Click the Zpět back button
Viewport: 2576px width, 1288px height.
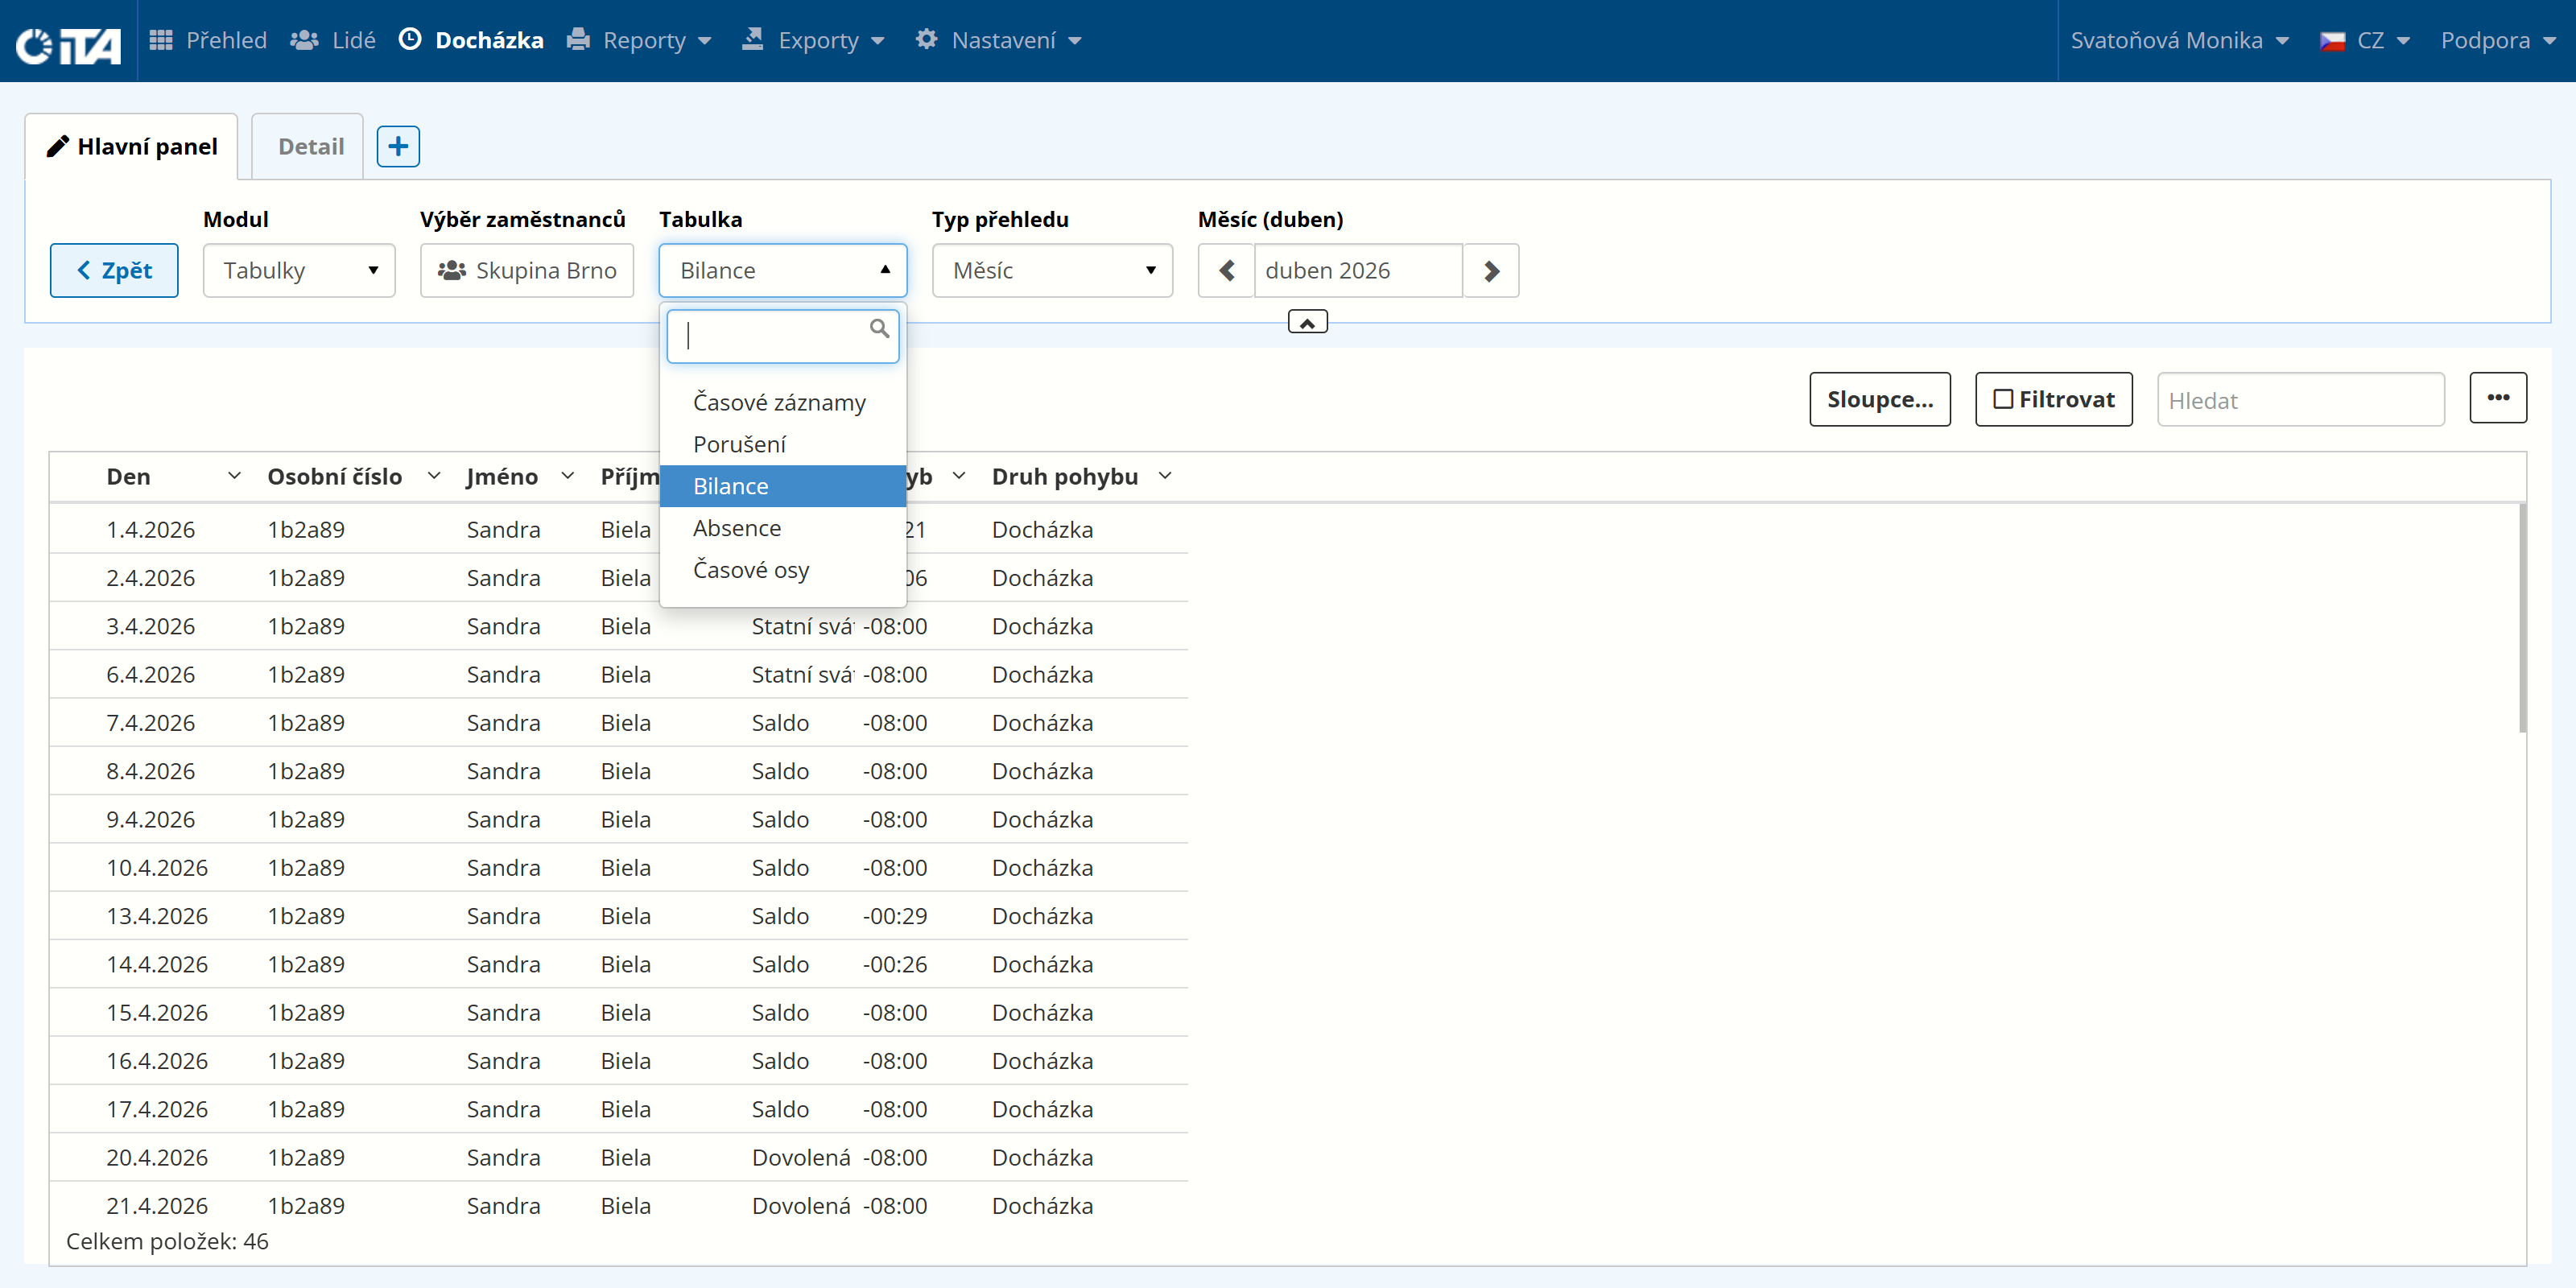click(114, 270)
